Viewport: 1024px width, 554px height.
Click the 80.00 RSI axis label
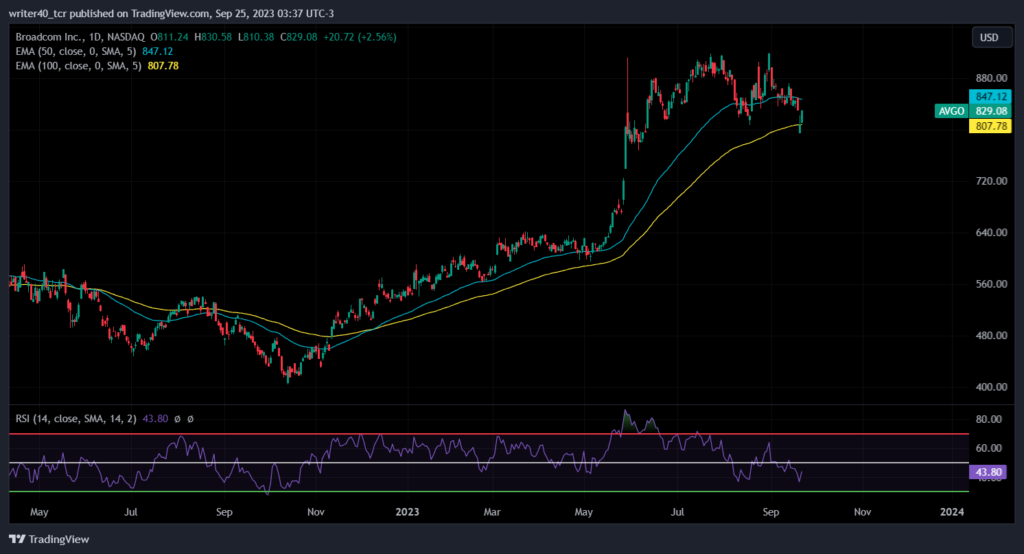pos(989,419)
